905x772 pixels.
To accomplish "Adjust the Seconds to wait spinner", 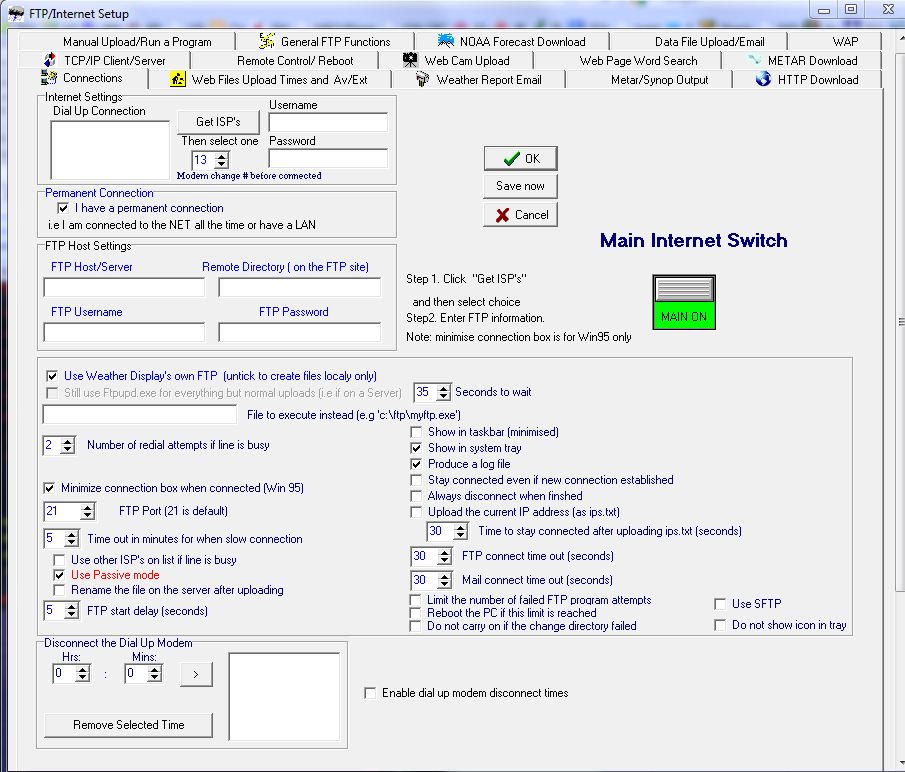I will click(x=443, y=392).
